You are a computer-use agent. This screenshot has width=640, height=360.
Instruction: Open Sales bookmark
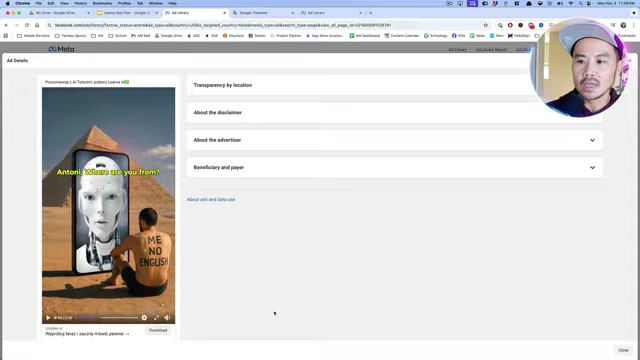click(478, 36)
